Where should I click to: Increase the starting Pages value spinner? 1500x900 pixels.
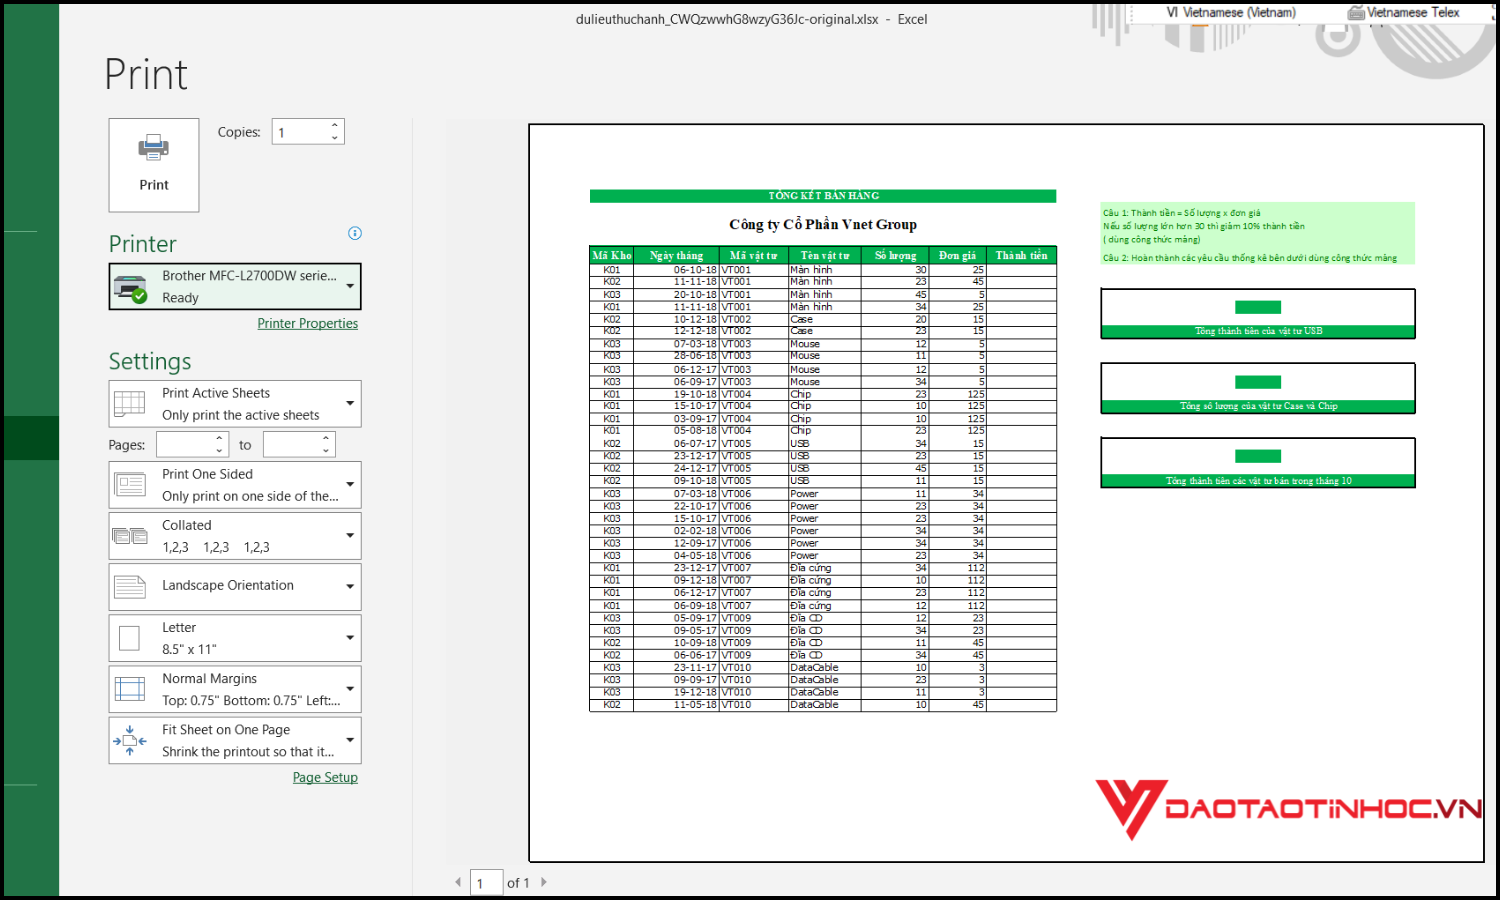pyautogui.click(x=220, y=439)
